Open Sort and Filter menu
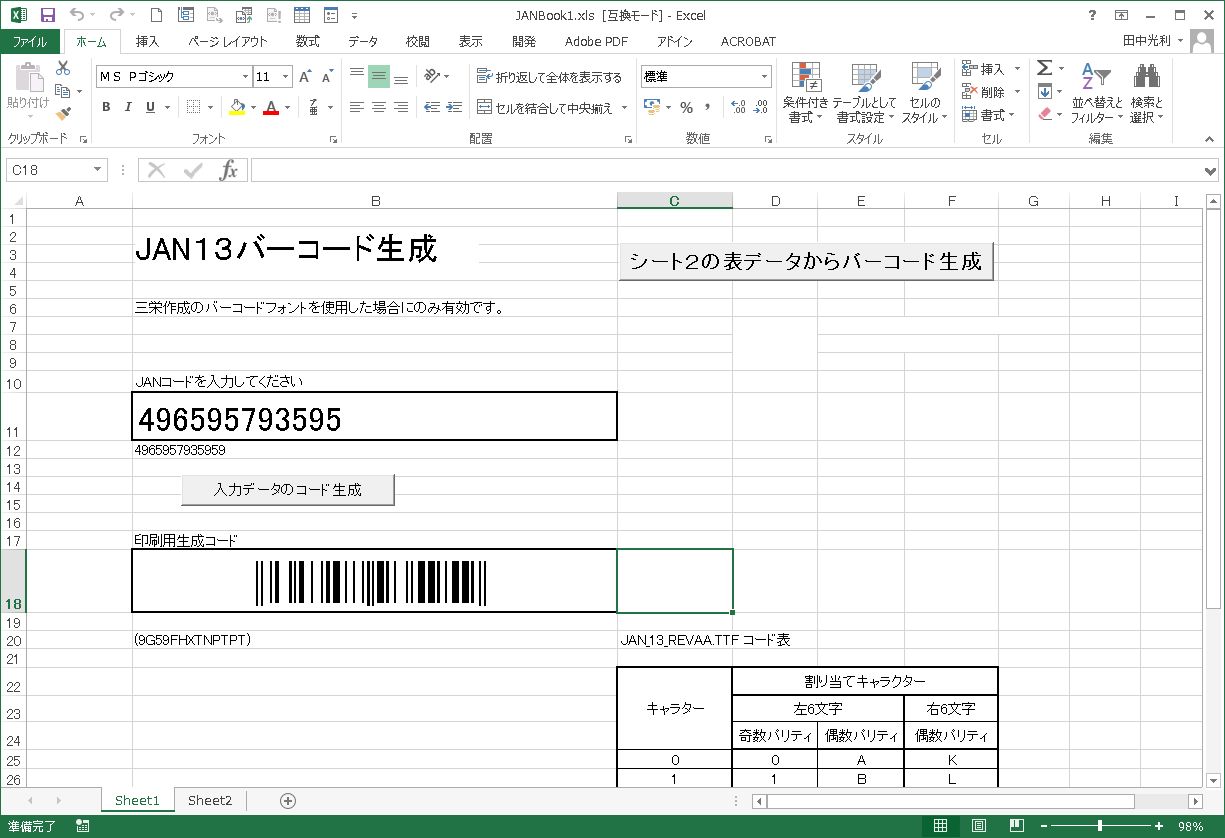This screenshot has height=838, width=1225. click(x=1097, y=94)
